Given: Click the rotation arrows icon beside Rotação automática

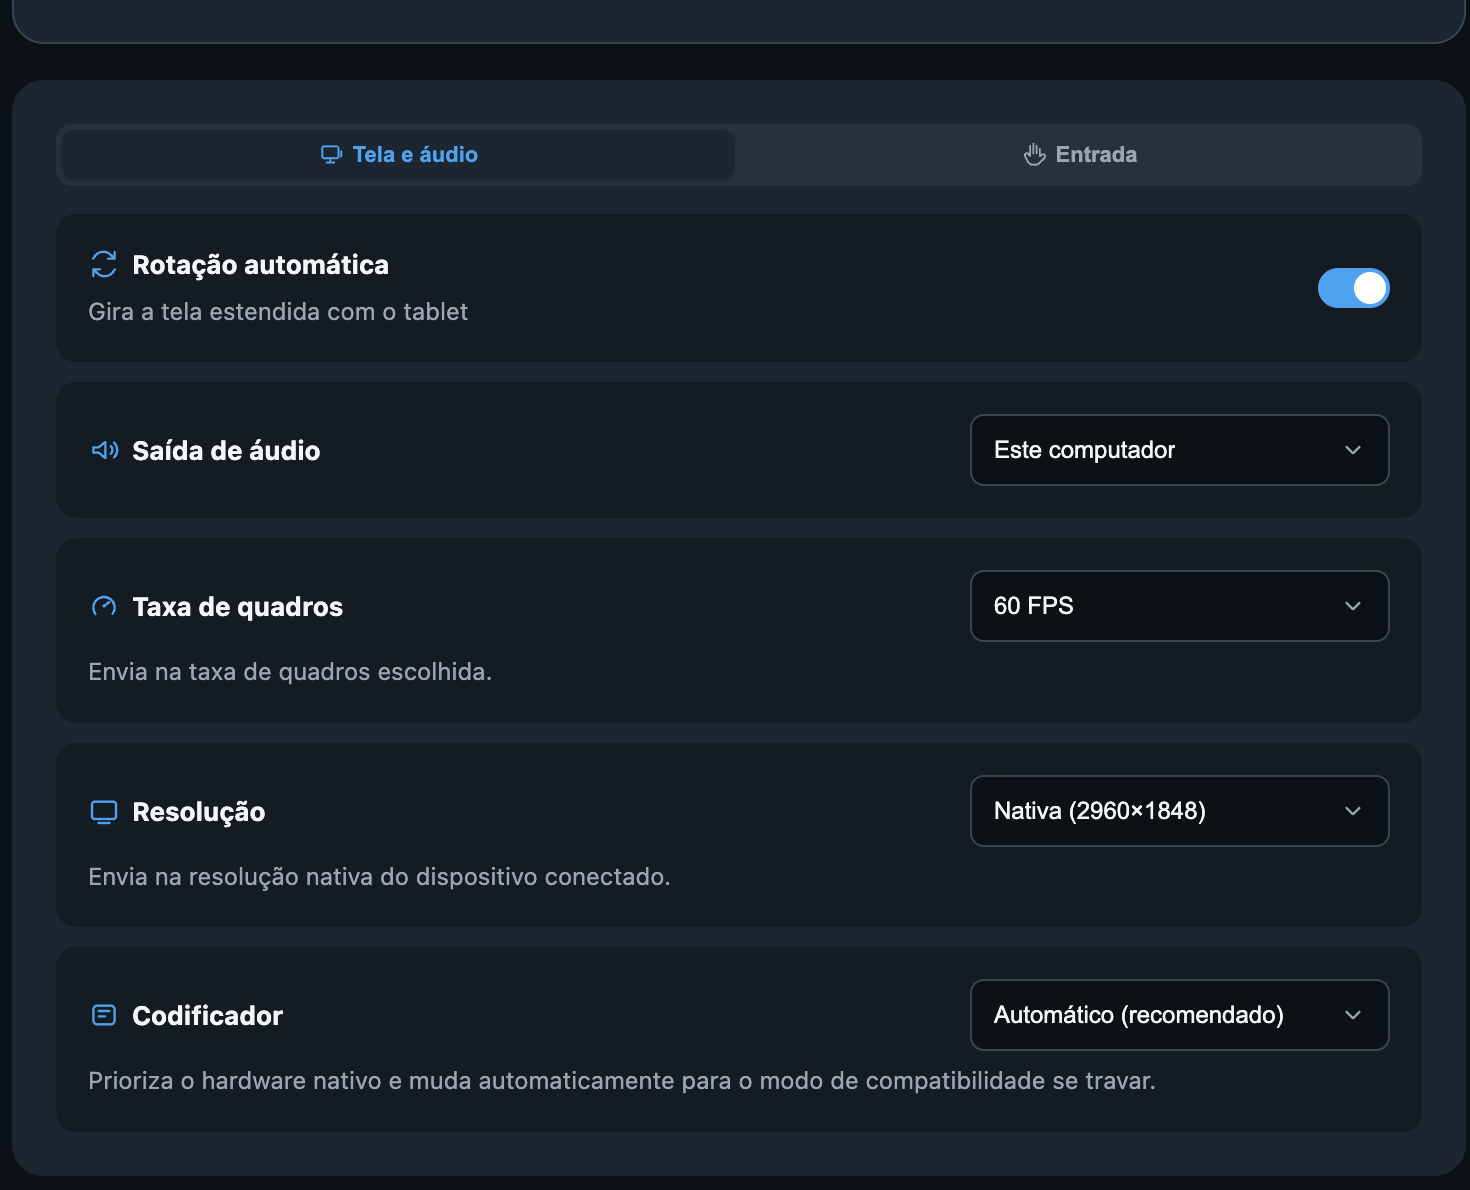Looking at the screenshot, I should click(x=104, y=264).
